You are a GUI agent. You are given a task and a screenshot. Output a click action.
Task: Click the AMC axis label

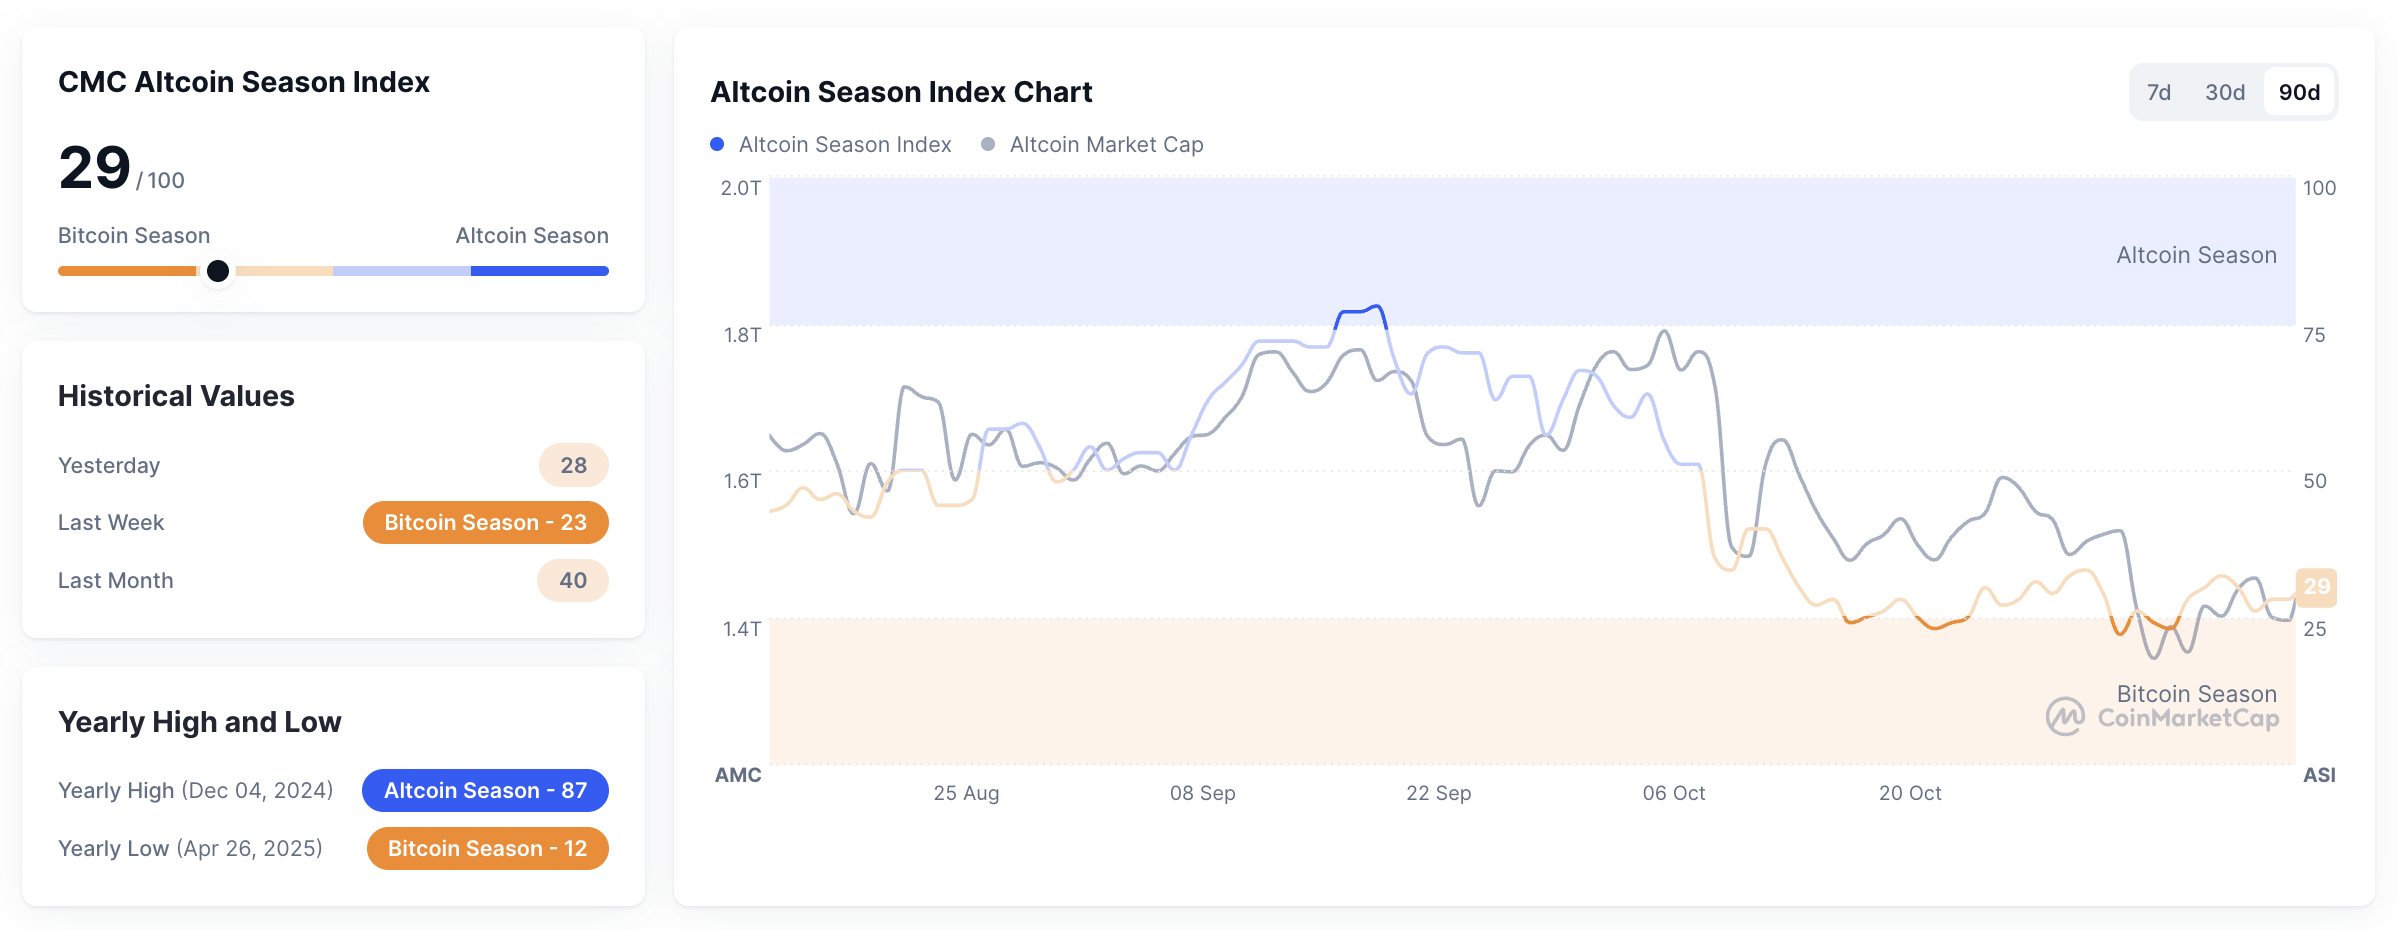click(x=738, y=775)
